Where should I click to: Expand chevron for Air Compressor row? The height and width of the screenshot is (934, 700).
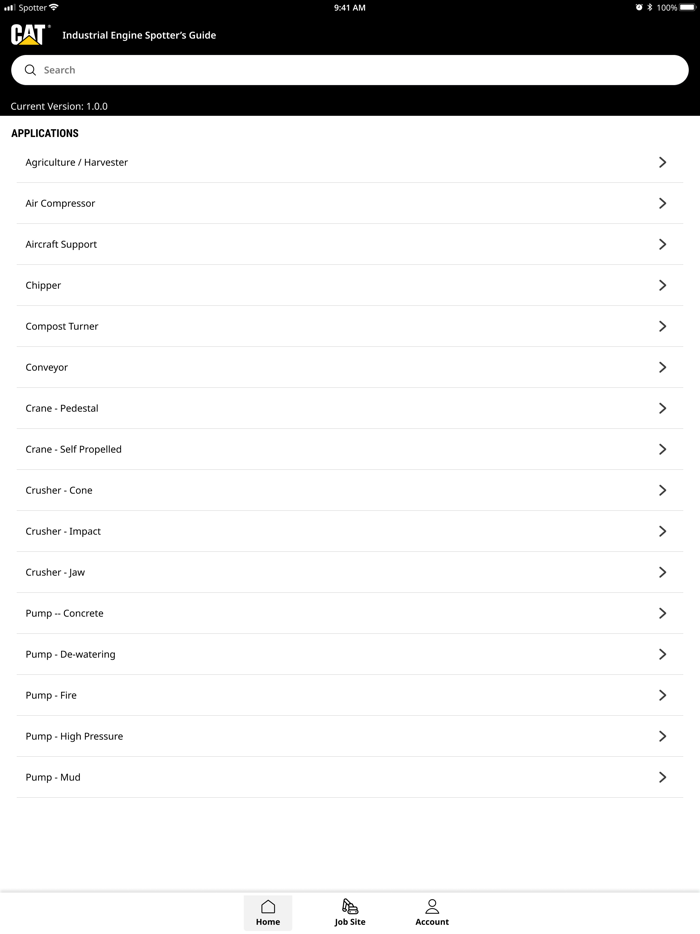click(662, 203)
